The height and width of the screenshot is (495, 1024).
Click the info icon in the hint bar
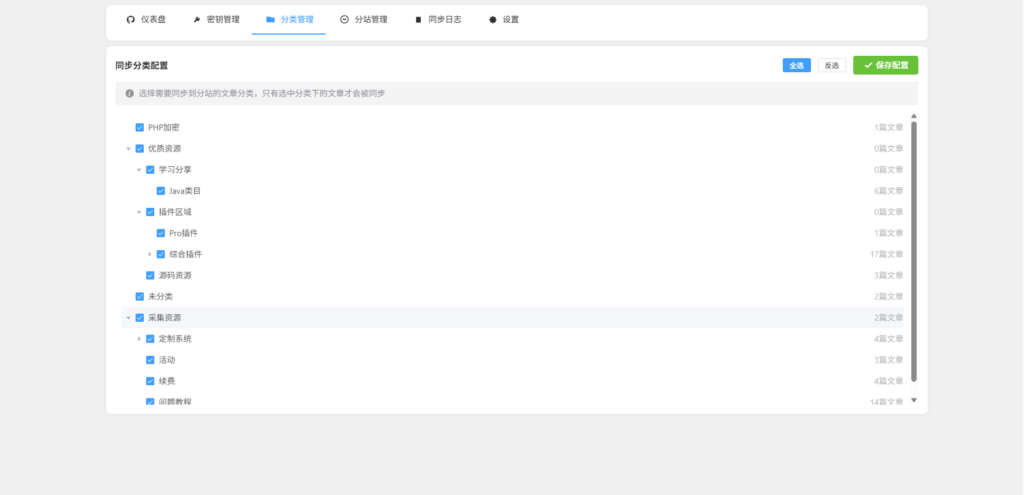(x=129, y=93)
